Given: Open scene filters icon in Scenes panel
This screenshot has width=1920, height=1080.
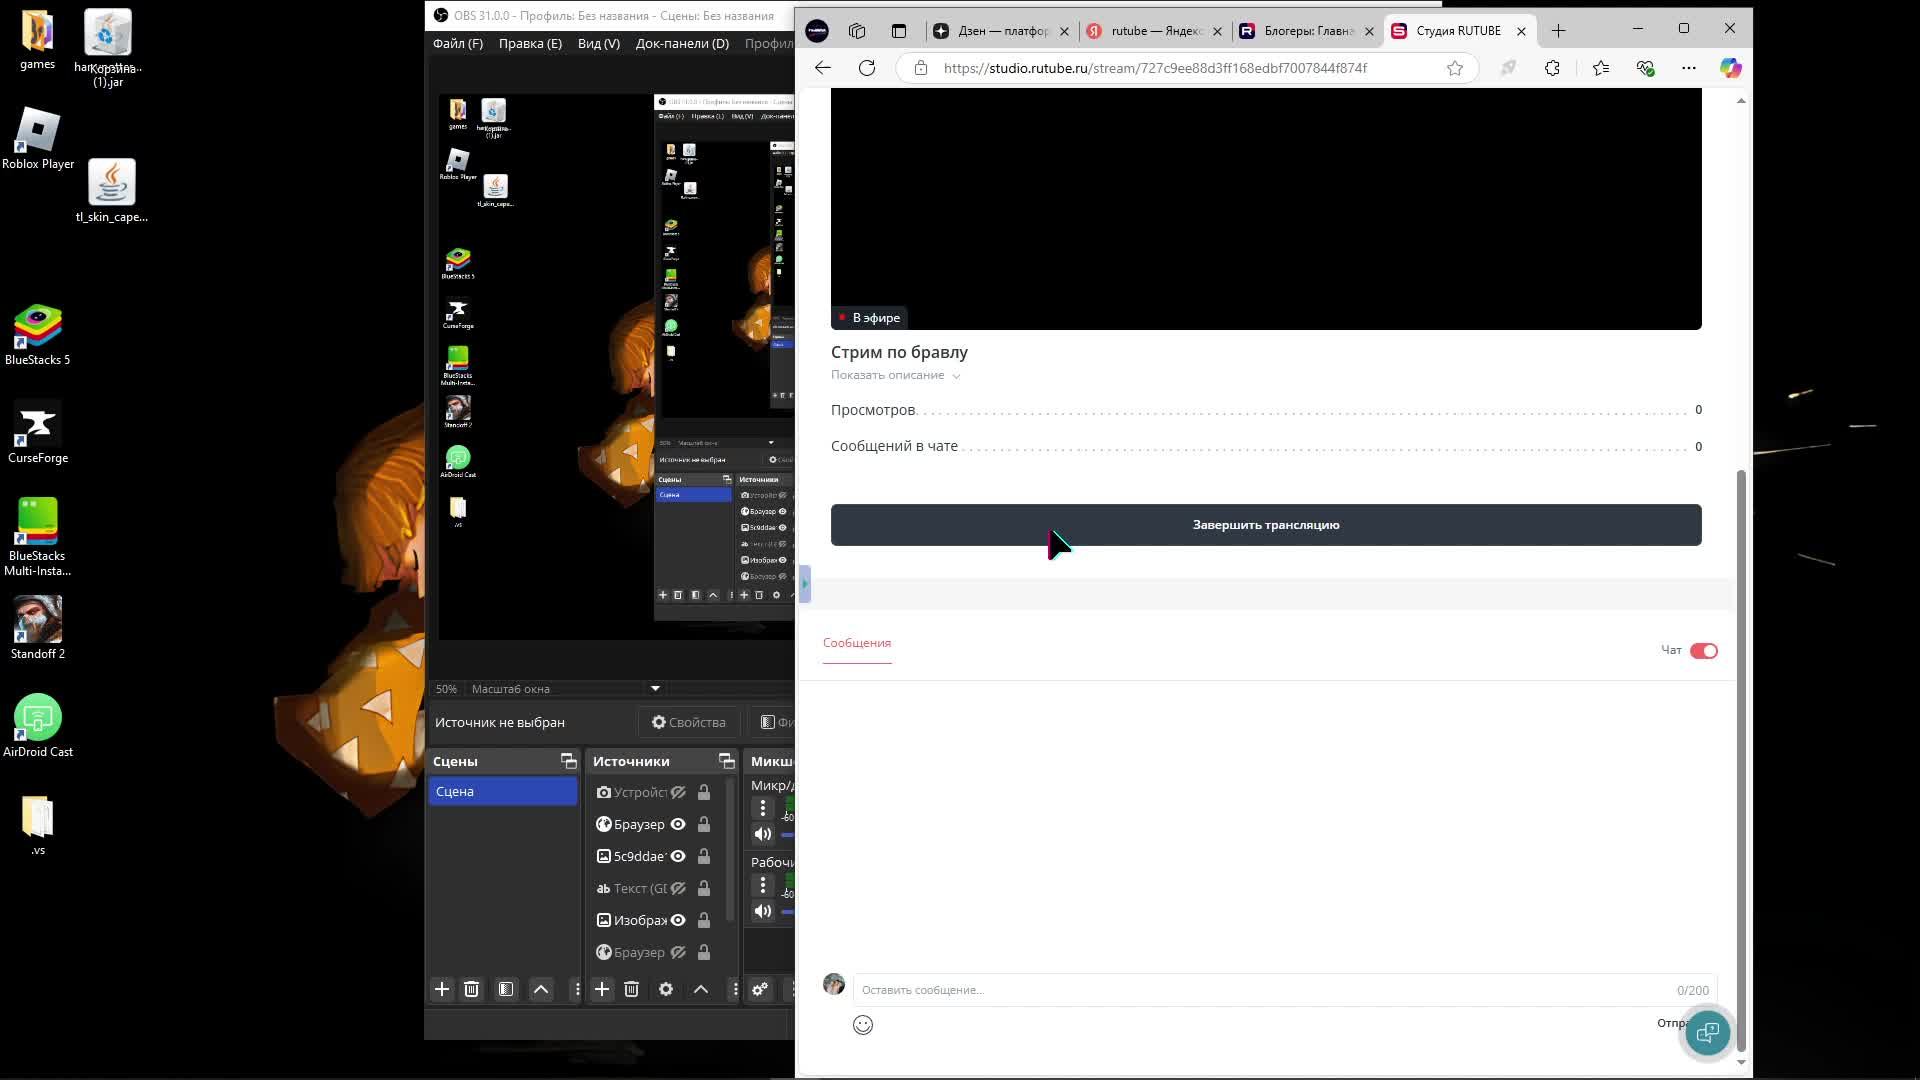Looking at the screenshot, I should pyautogui.click(x=506, y=989).
